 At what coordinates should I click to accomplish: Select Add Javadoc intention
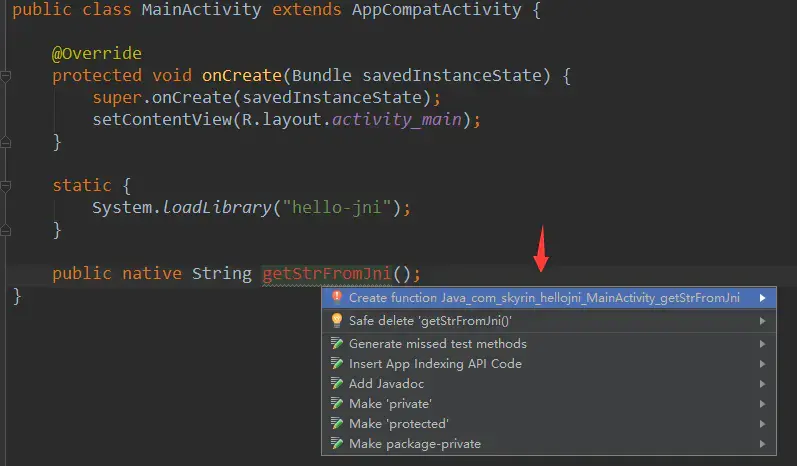pos(549,384)
